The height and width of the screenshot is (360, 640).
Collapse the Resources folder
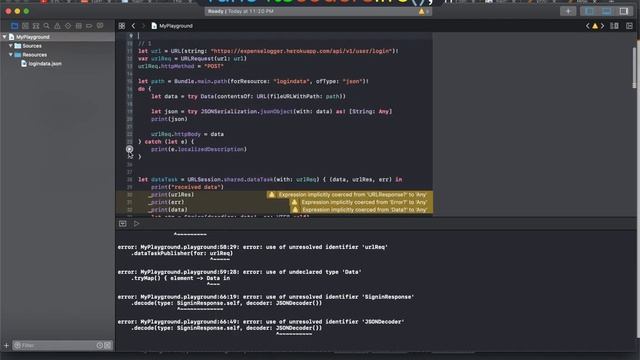(11, 55)
